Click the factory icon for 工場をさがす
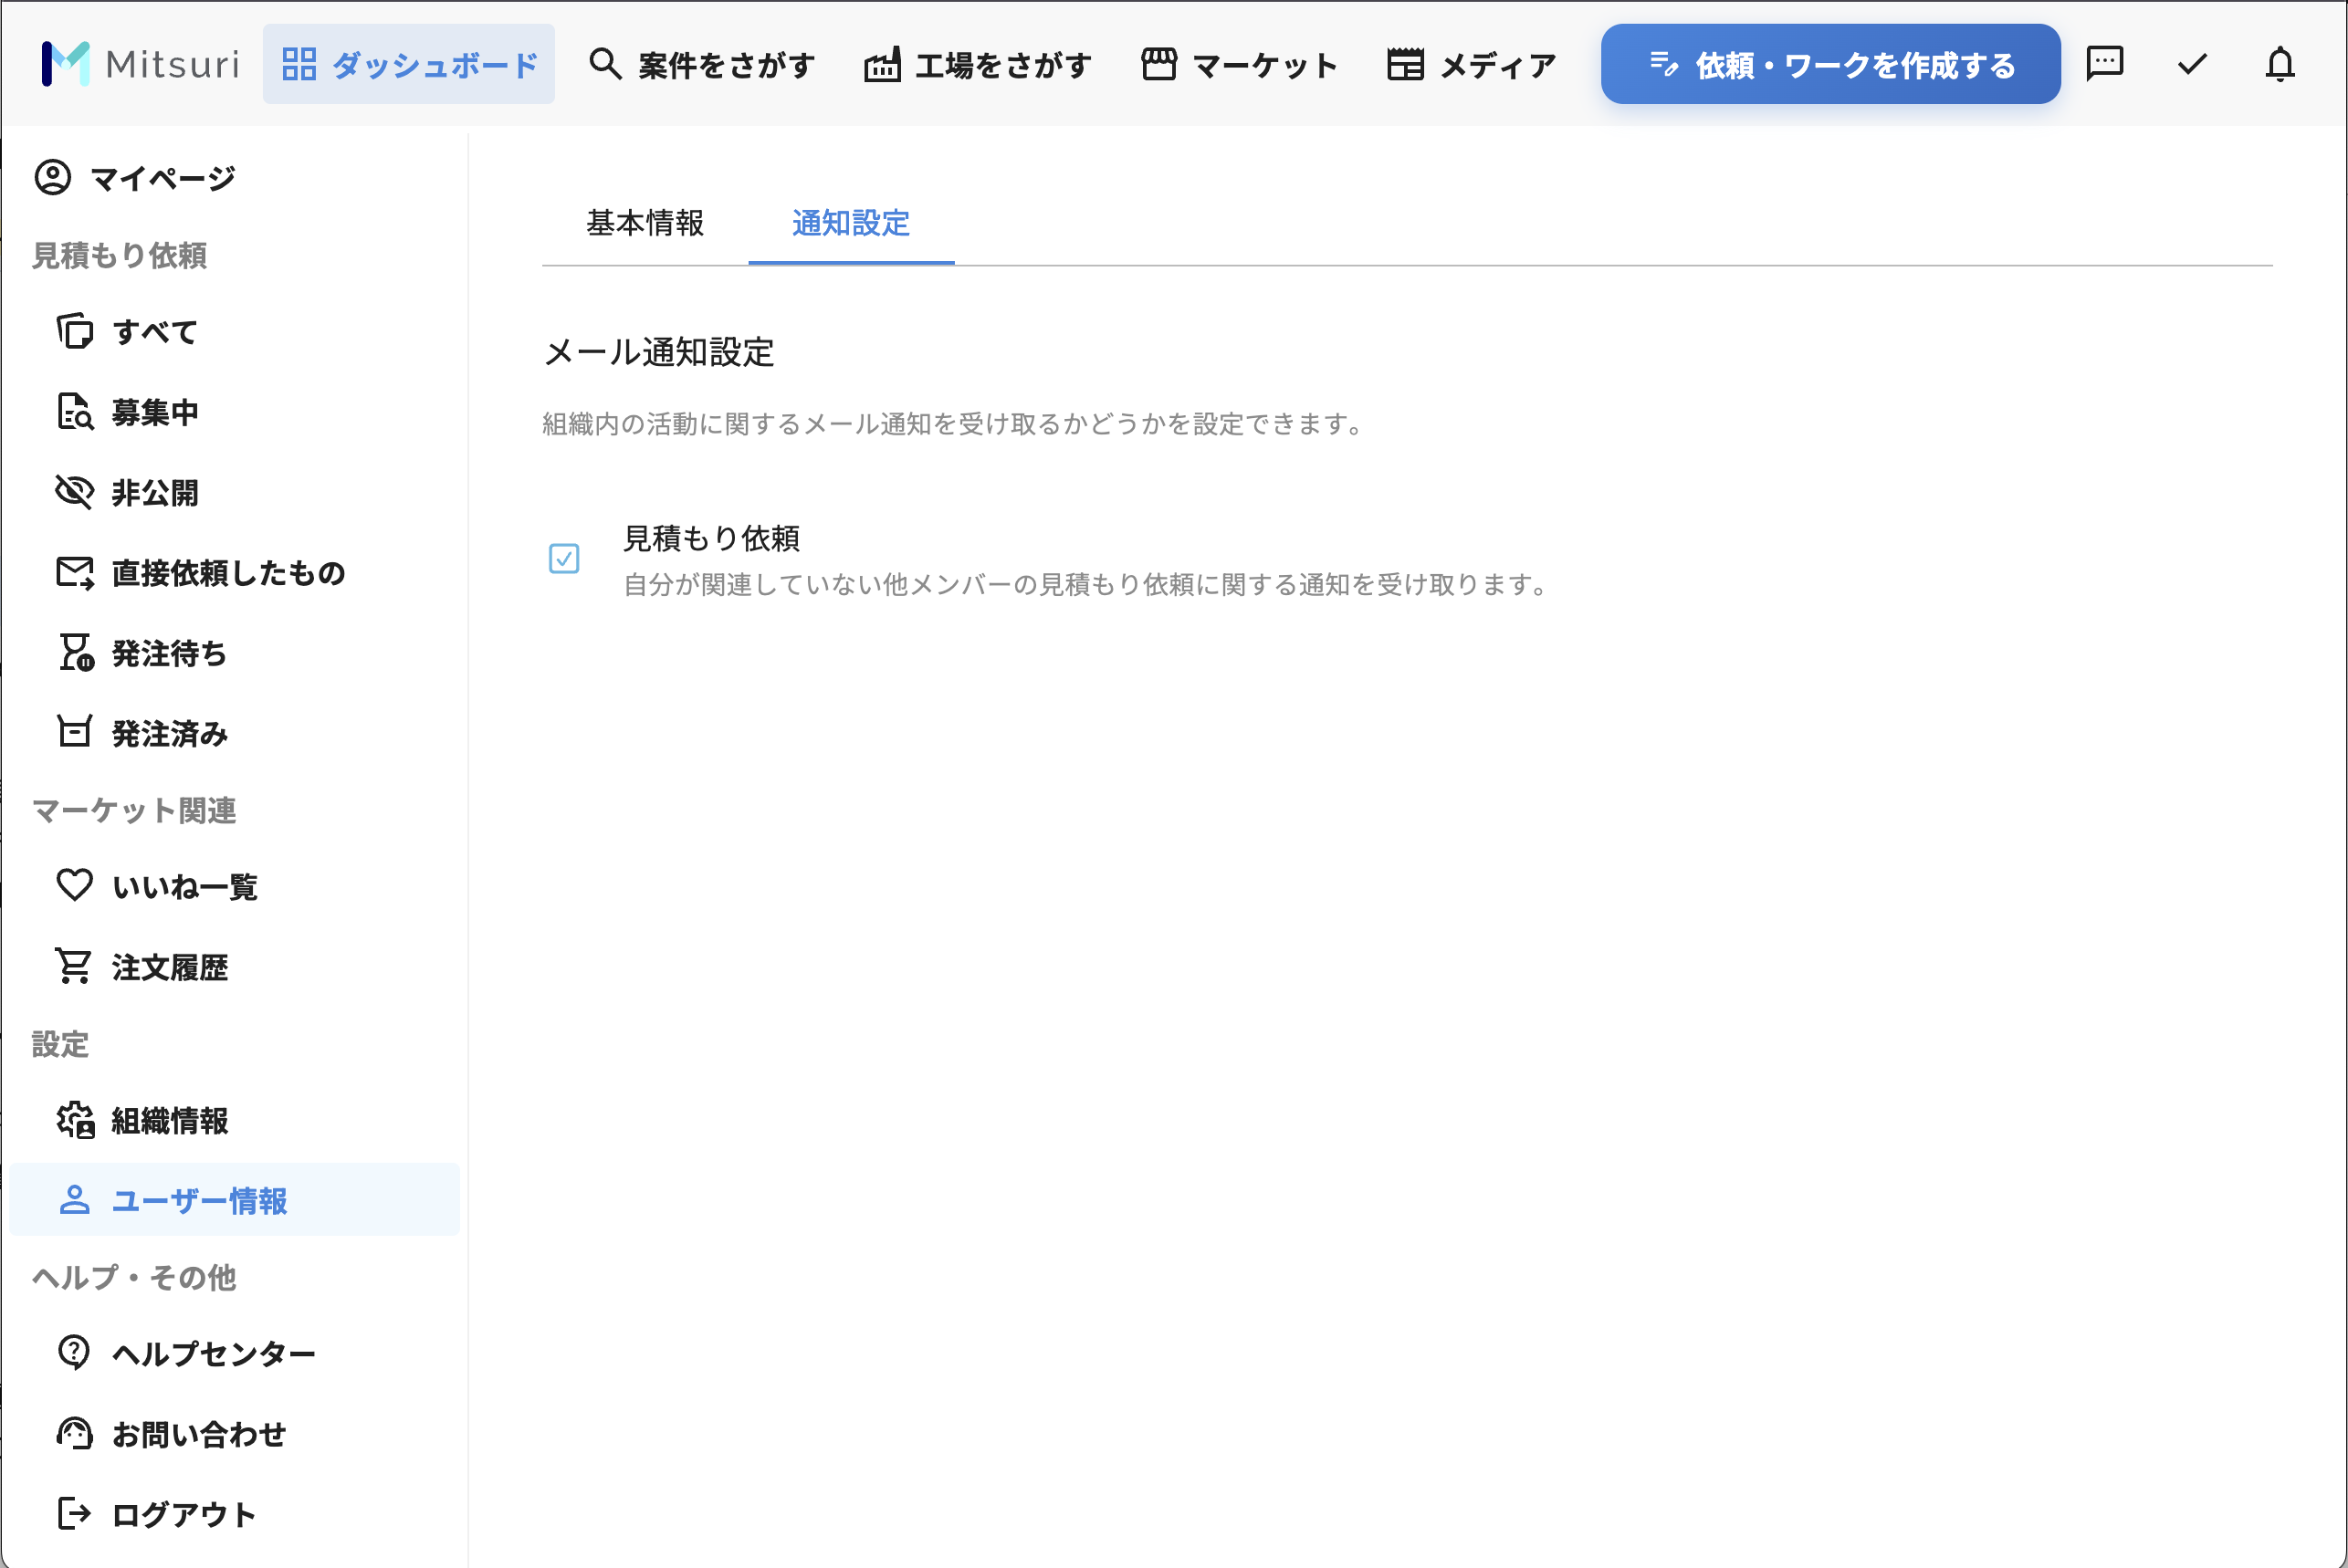The width and height of the screenshot is (2348, 1568). tap(882, 64)
